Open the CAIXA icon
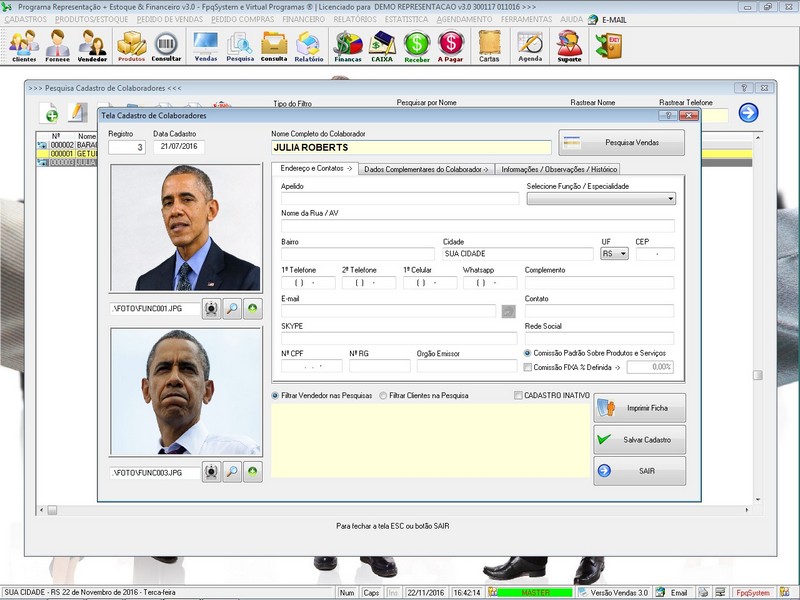 (x=382, y=46)
